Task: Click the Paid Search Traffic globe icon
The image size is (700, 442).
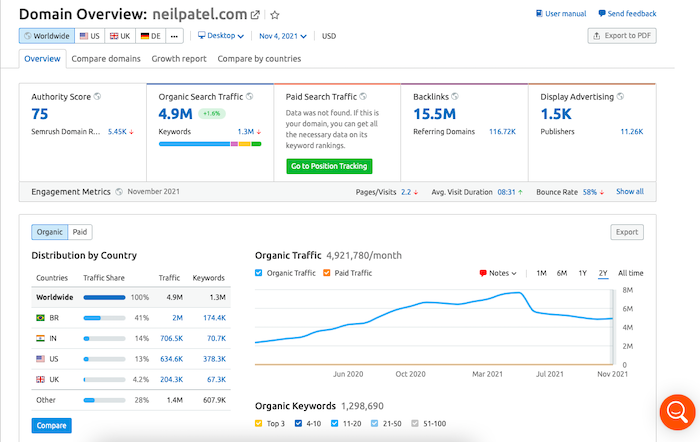Action: click(x=363, y=96)
